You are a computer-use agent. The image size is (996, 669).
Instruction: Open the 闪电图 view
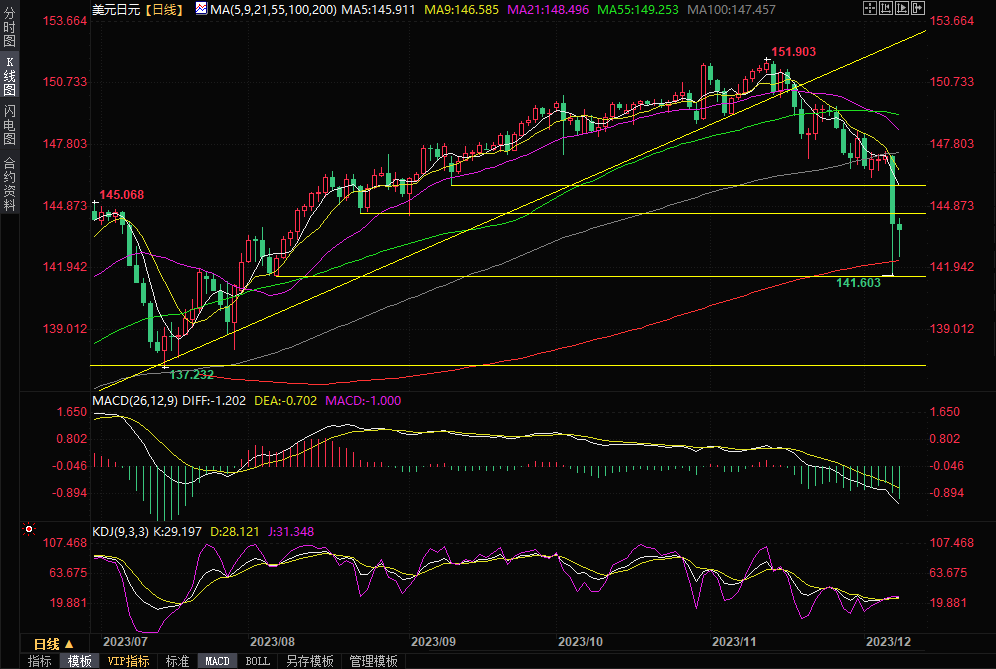click(x=10, y=125)
